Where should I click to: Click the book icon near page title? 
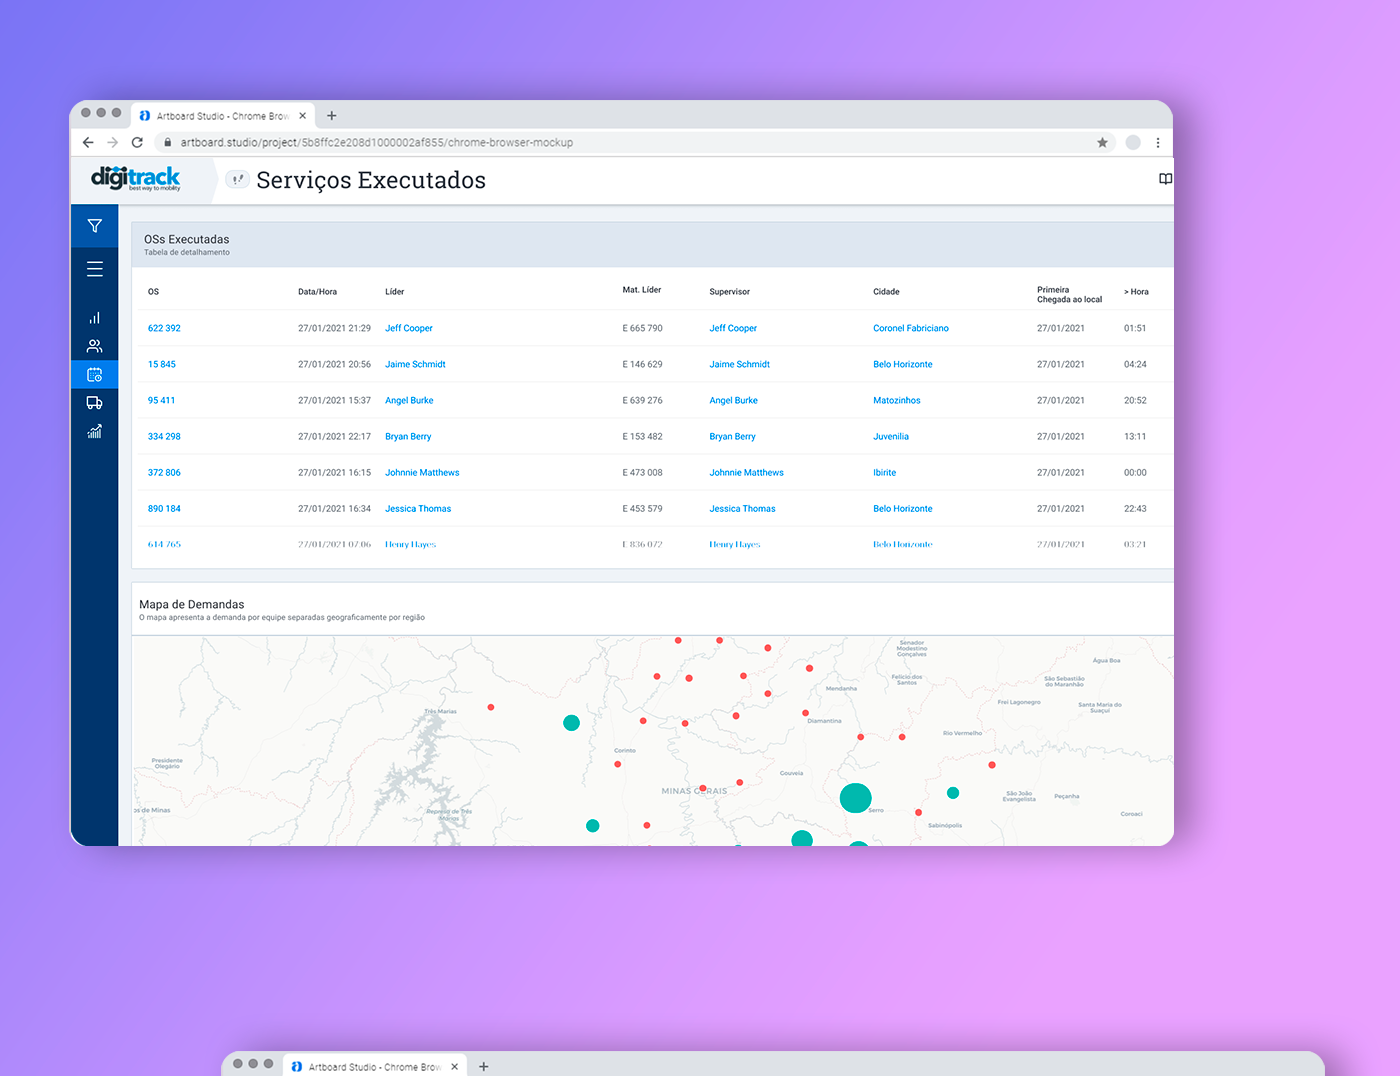[x=1165, y=179]
